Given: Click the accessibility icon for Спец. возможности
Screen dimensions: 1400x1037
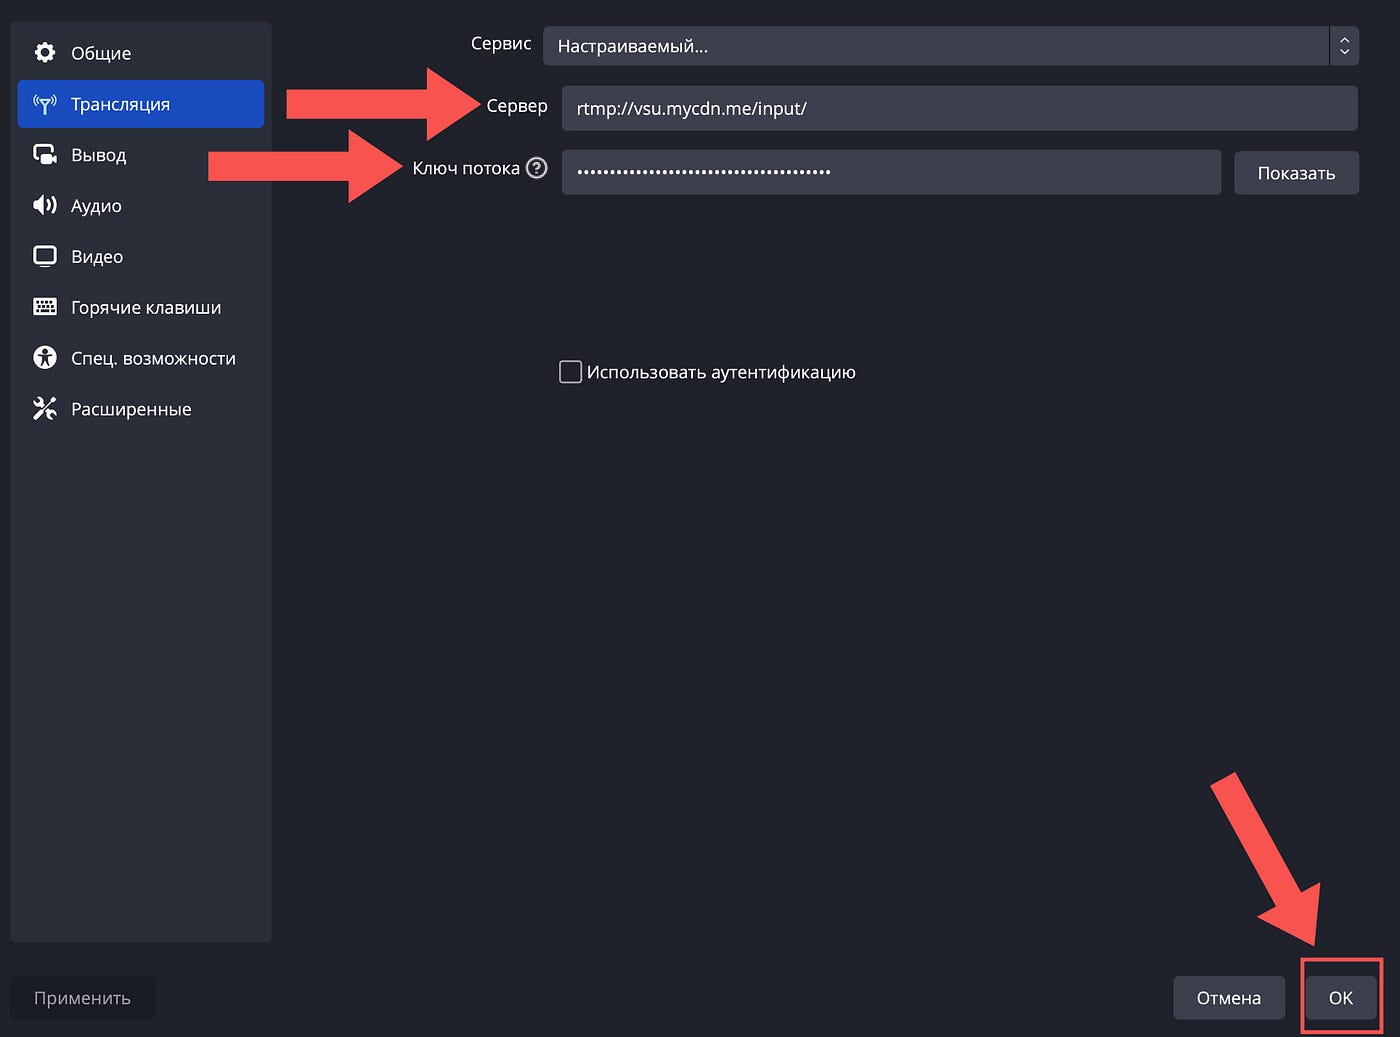Looking at the screenshot, I should pos(45,357).
